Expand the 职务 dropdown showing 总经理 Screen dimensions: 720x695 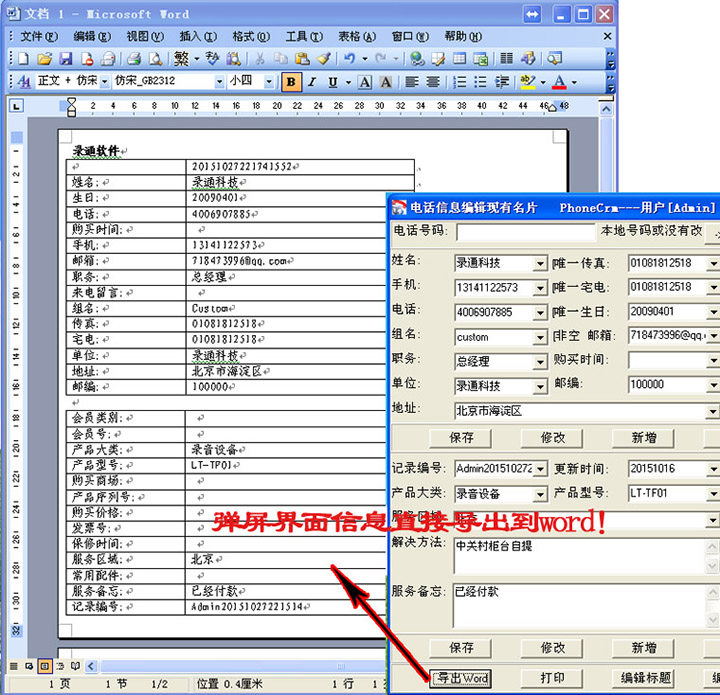coord(540,362)
